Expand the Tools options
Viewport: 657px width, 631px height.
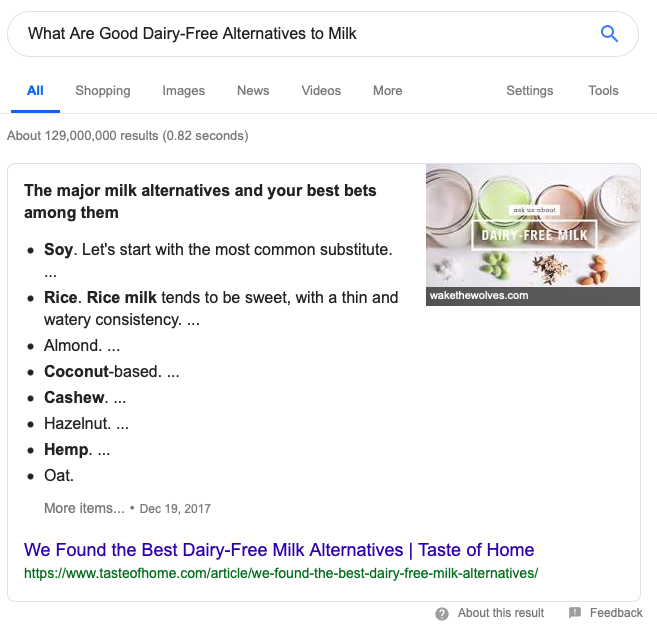(x=603, y=91)
